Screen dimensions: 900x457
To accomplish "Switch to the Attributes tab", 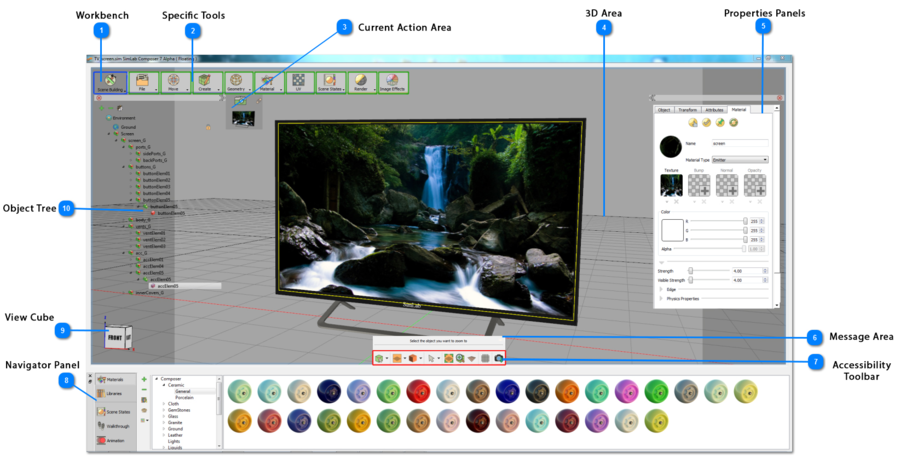I will click(714, 109).
